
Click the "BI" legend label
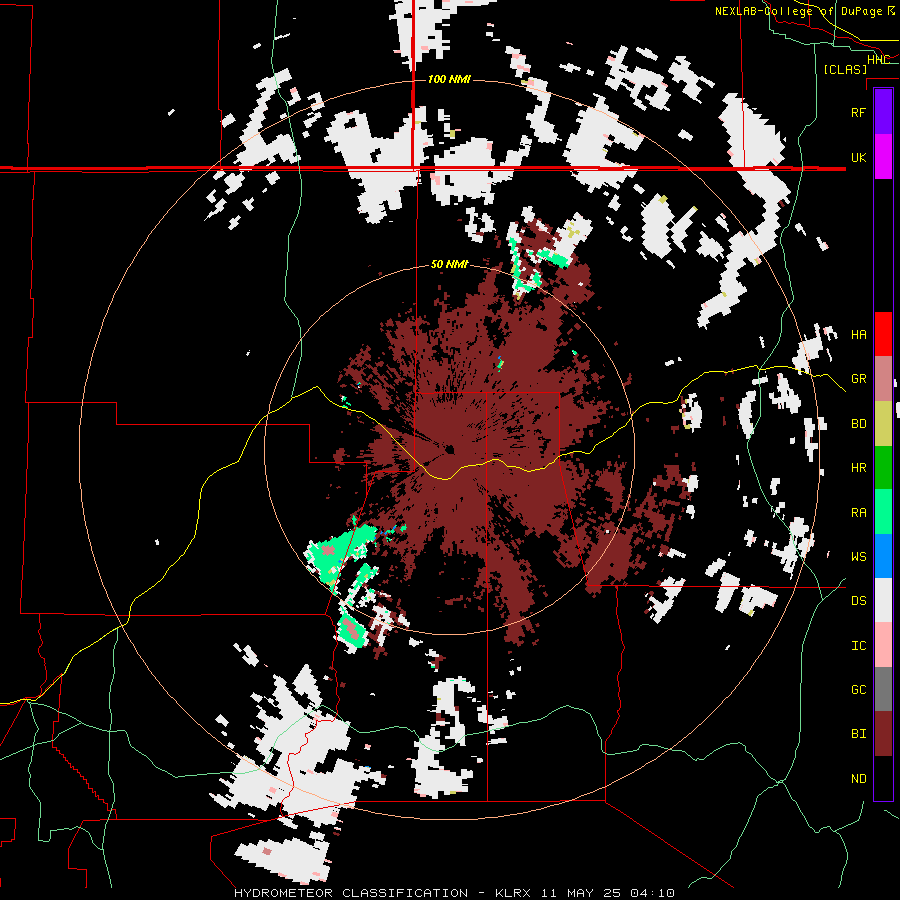(x=858, y=734)
